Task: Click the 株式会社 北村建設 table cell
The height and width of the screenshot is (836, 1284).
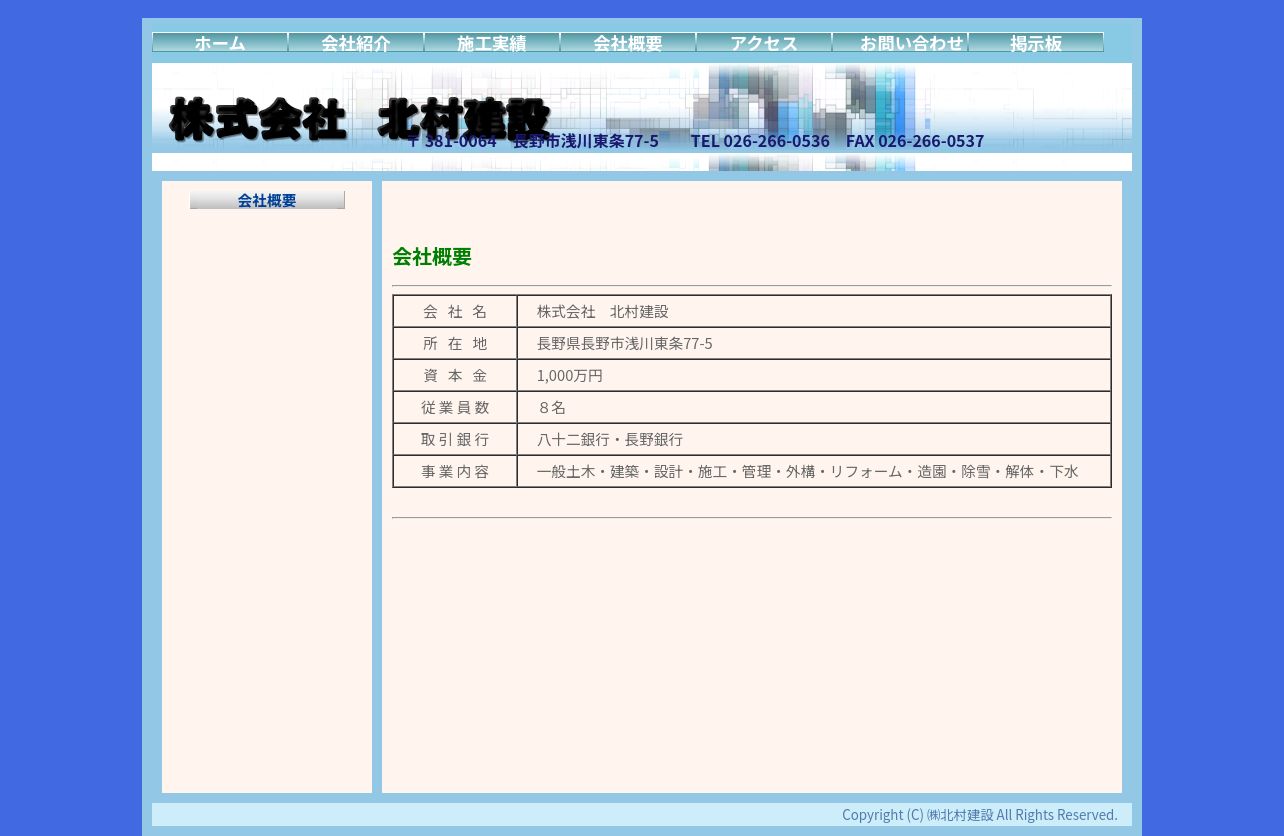Action: coord(814,312)
